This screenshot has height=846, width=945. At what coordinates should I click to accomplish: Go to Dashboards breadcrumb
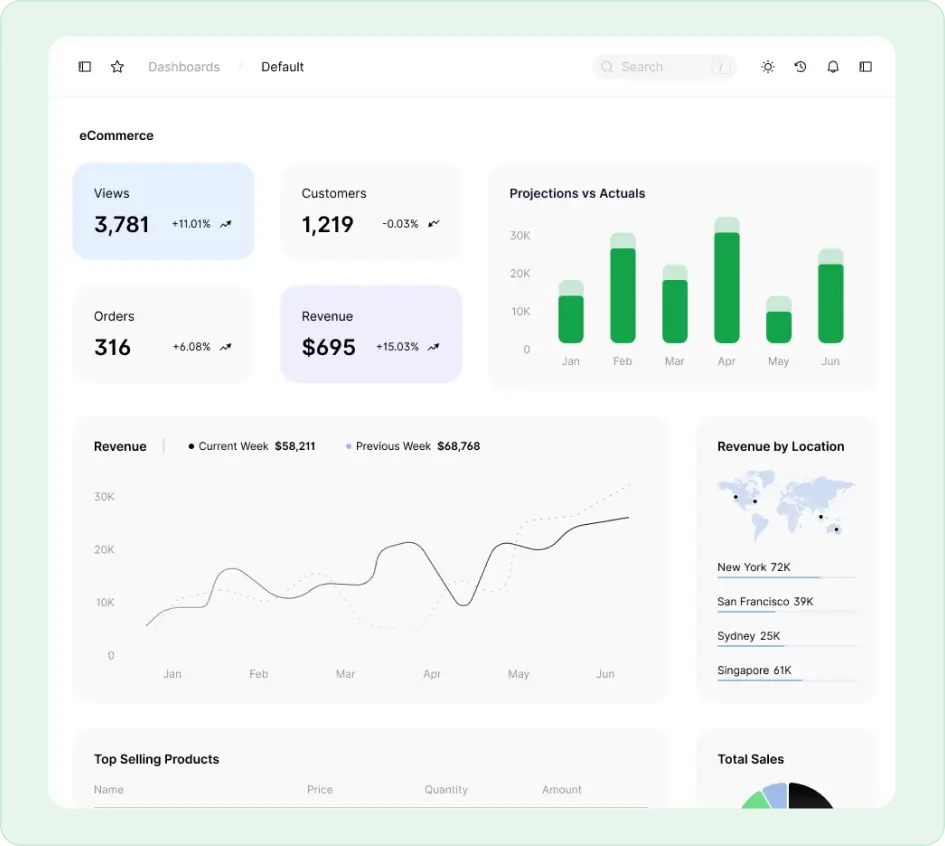(184, 67)
